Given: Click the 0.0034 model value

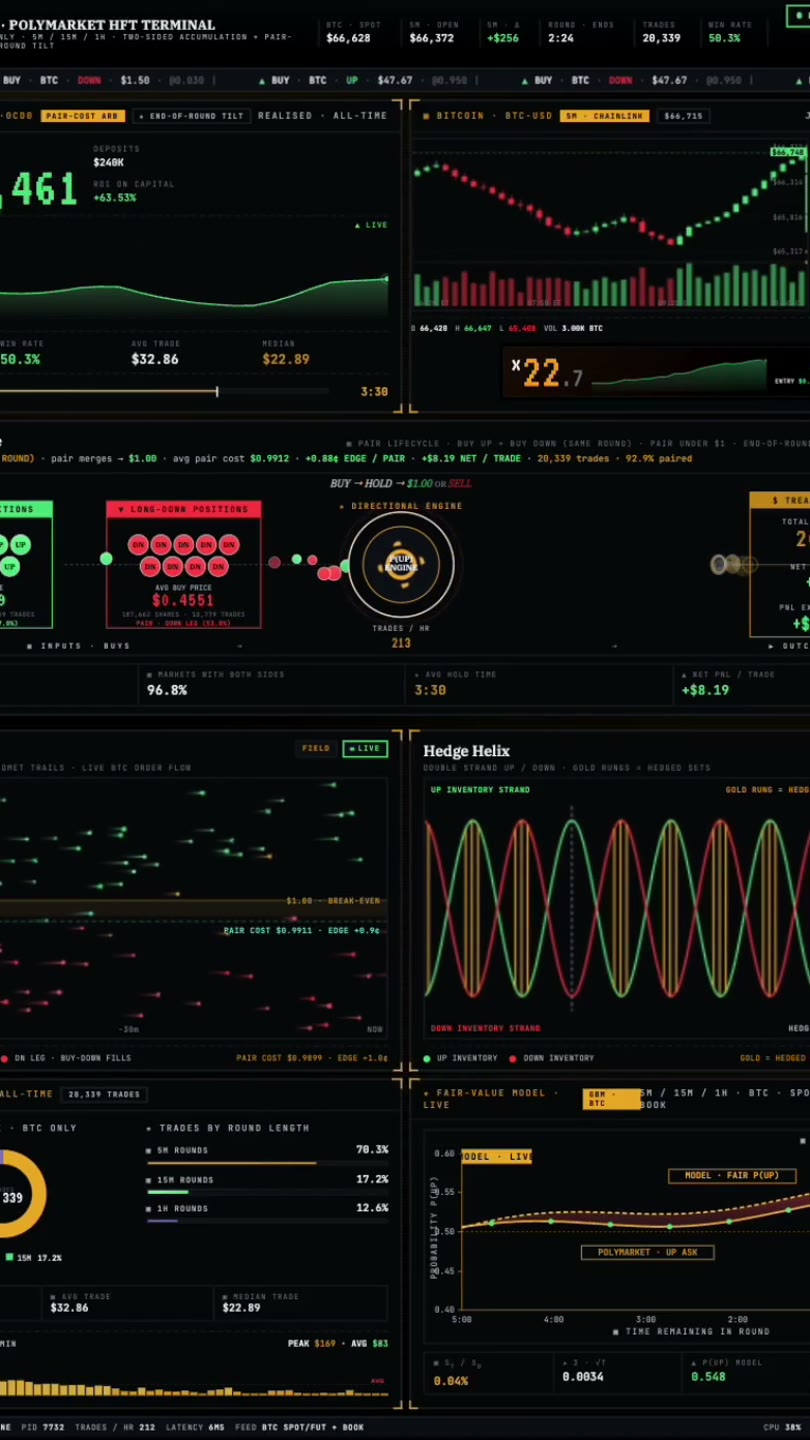Looking at the screenshot, I should tap(582, 1377).
